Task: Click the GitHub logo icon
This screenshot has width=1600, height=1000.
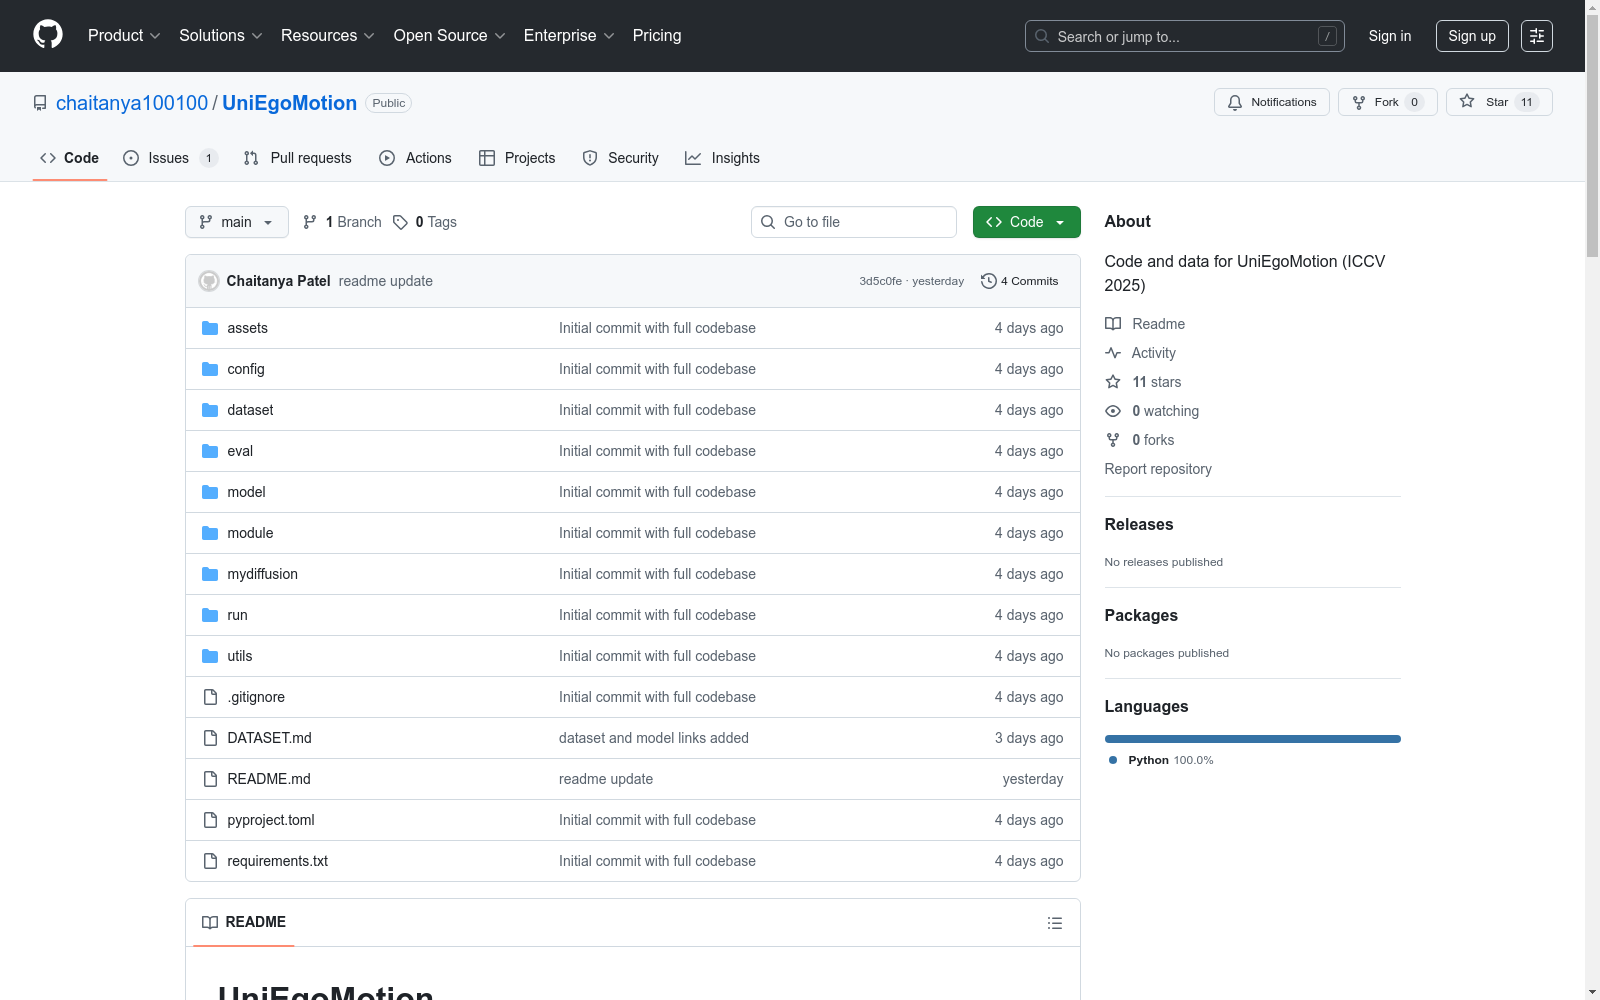Action: (48, 35)
